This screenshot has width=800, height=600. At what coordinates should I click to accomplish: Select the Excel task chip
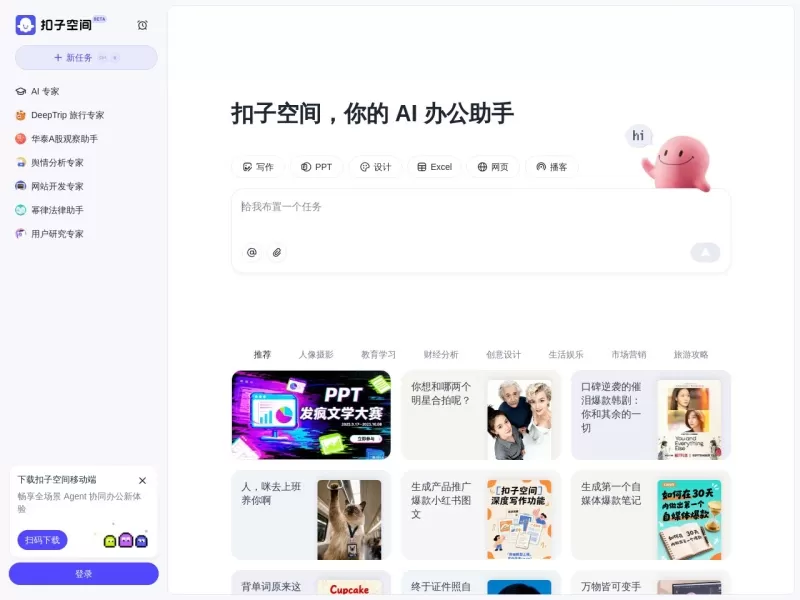pyautogui.click(x=434, y=167)
